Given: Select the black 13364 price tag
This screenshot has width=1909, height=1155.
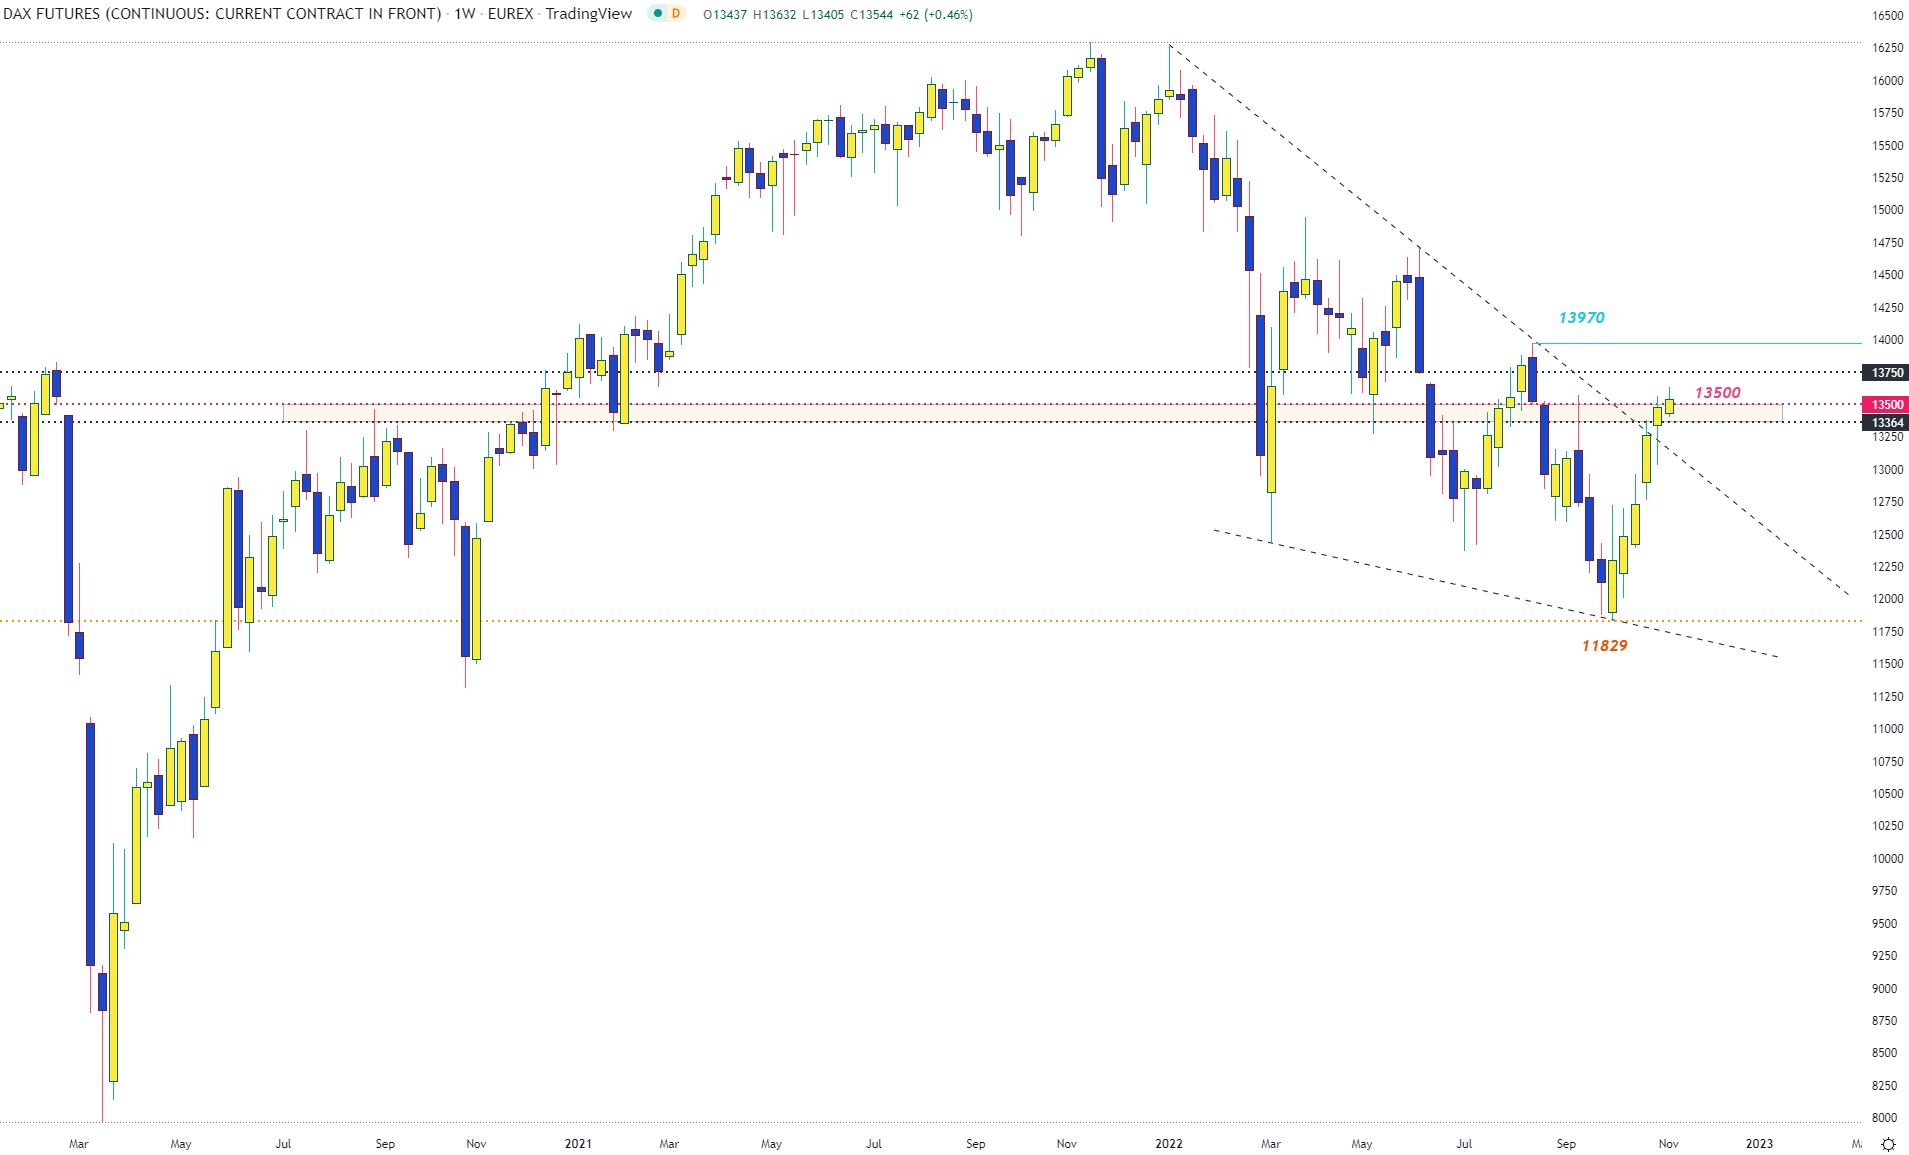Looking at the screenshot, I should [x=1887, y=423].
